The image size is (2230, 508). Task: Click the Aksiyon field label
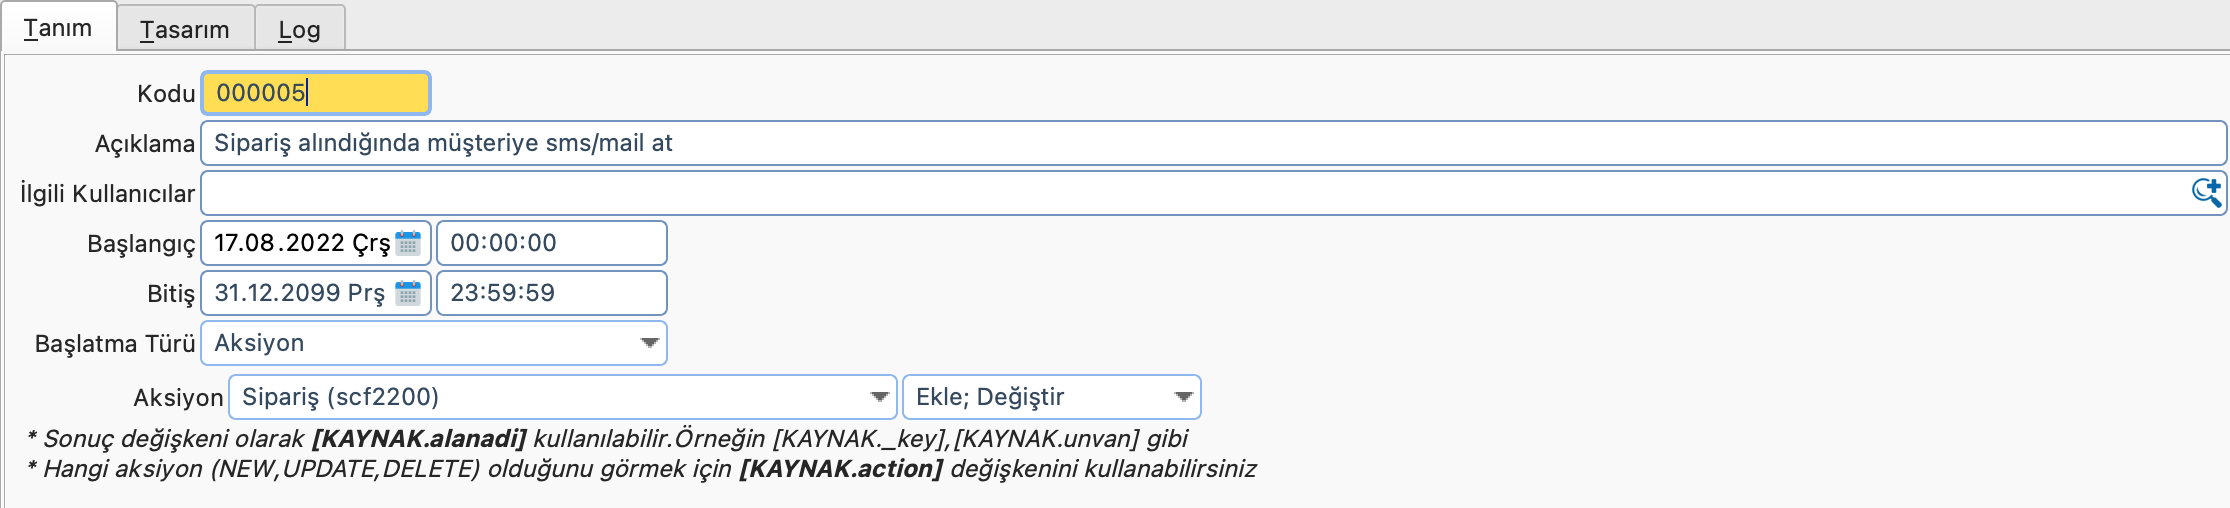[x=178, y=398]
